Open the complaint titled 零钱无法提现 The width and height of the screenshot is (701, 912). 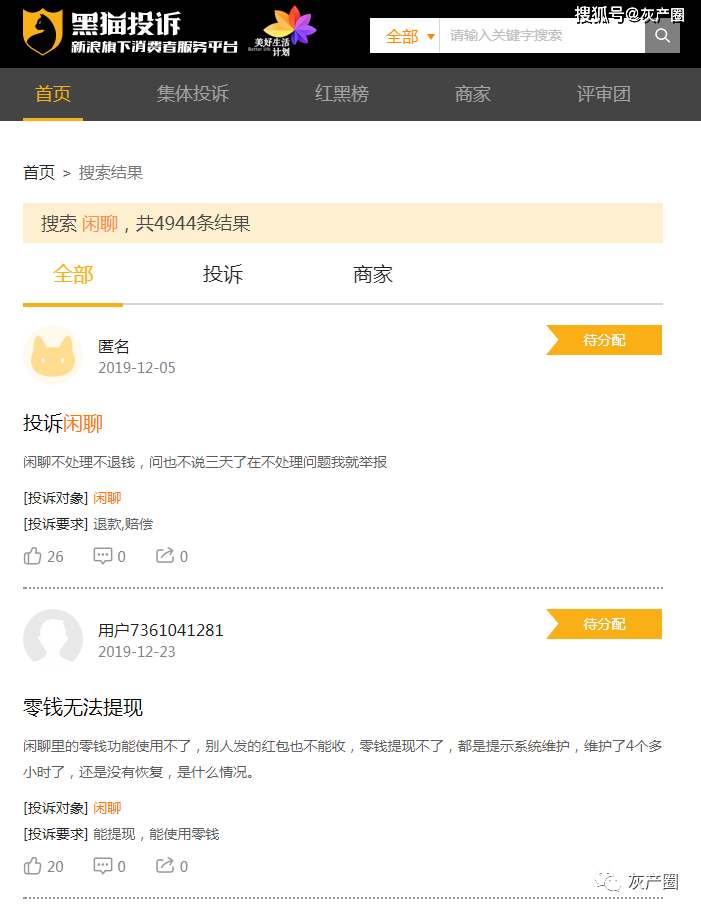coord(83,707)
